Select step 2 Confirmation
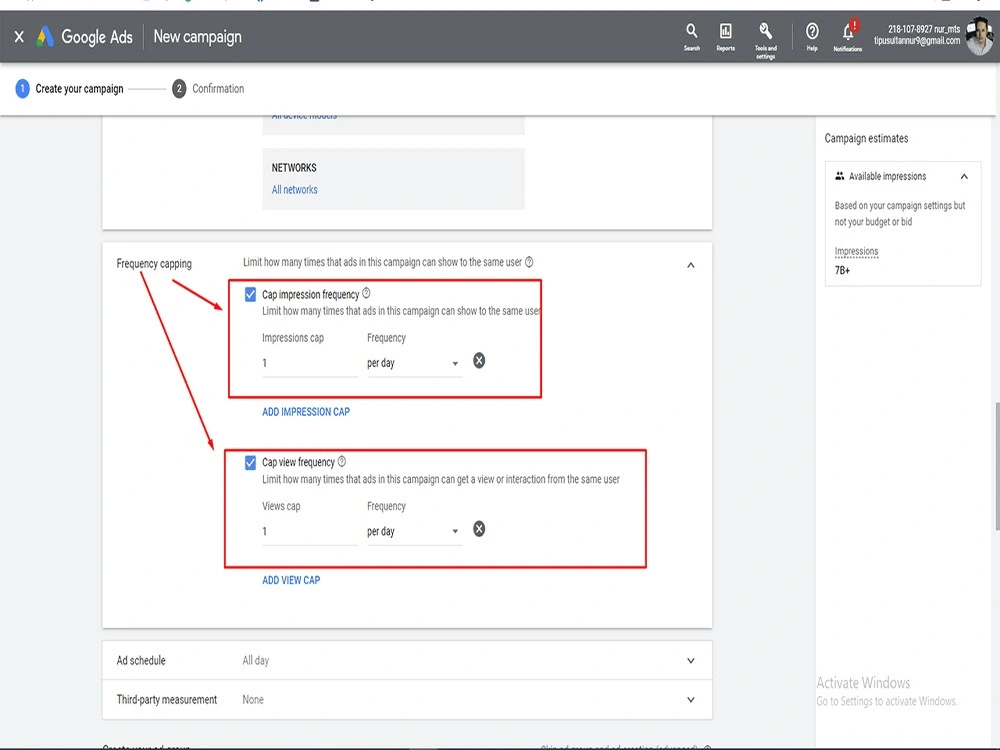1000x750 pixels. [x=208, y=89]
